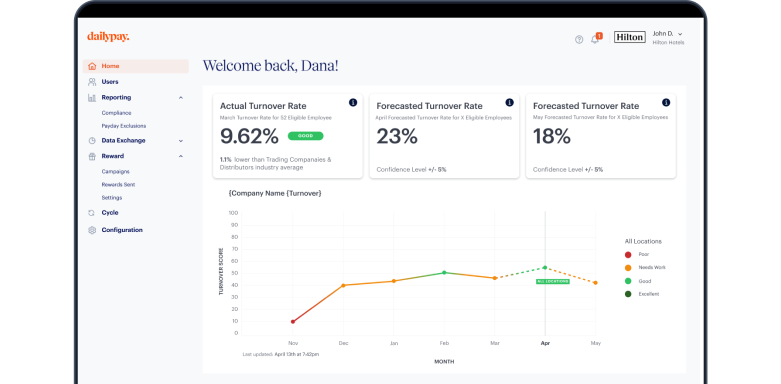Open Compliance under Reporting
The height and width of the screenshot is (384, 781).
tap(117, 113)
